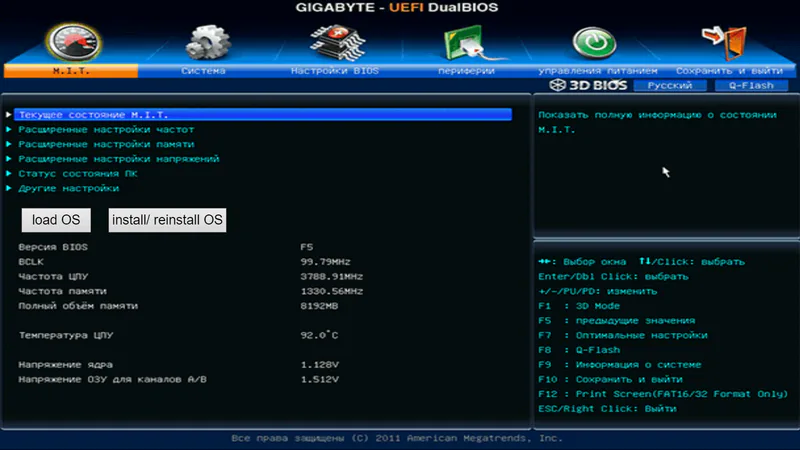Open Статус состояния ПК
This screenshot has height=450, width=800.
coord(78,174)
